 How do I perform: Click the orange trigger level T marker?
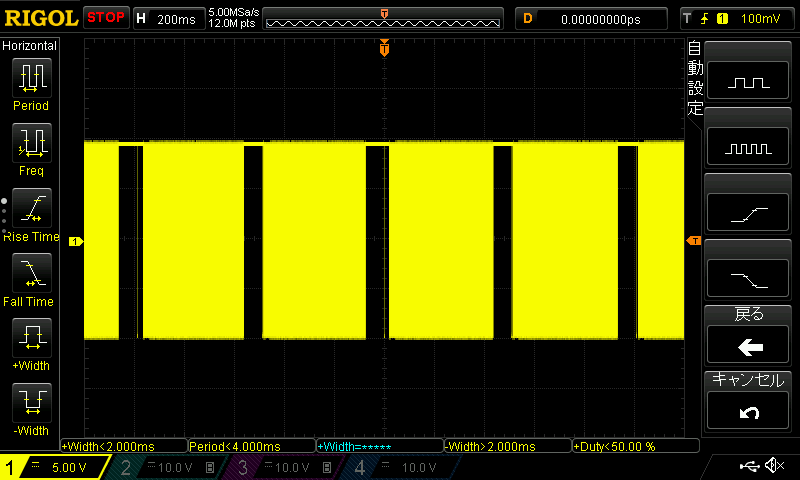[x=694, y=241]
